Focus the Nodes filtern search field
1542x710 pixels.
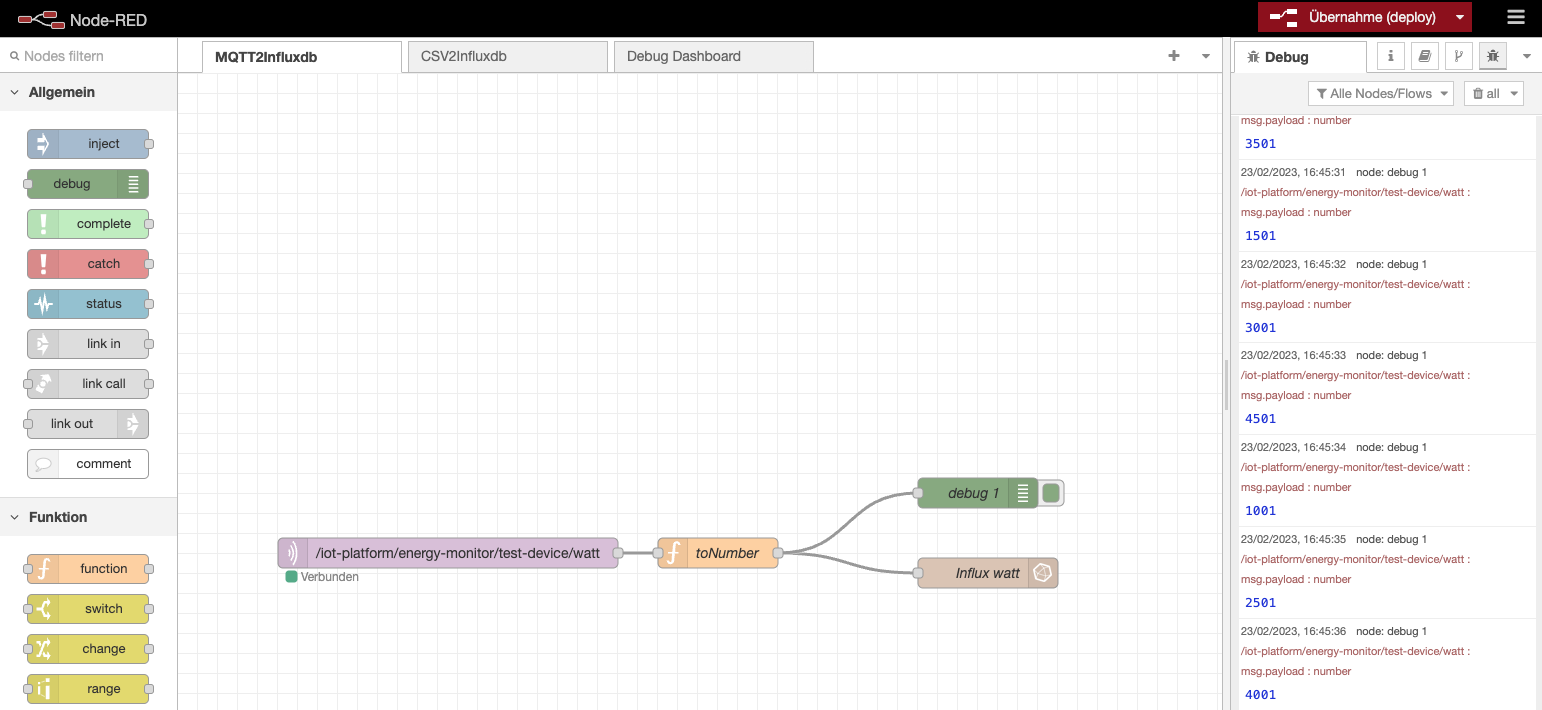pos(95,56)
